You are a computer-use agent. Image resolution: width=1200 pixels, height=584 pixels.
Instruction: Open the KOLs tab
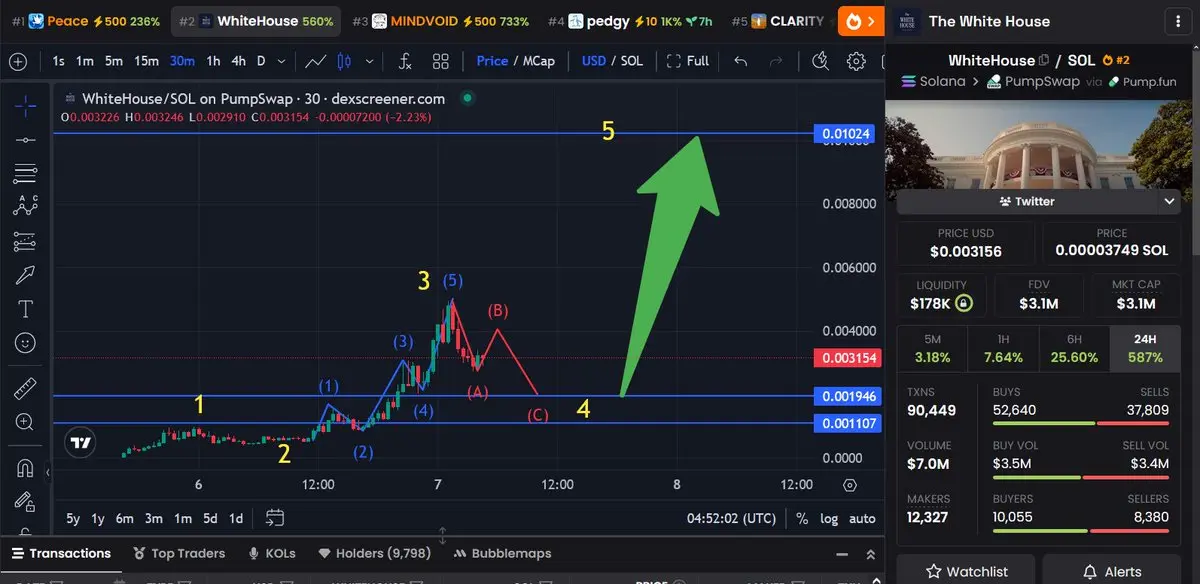click(273, 553)
